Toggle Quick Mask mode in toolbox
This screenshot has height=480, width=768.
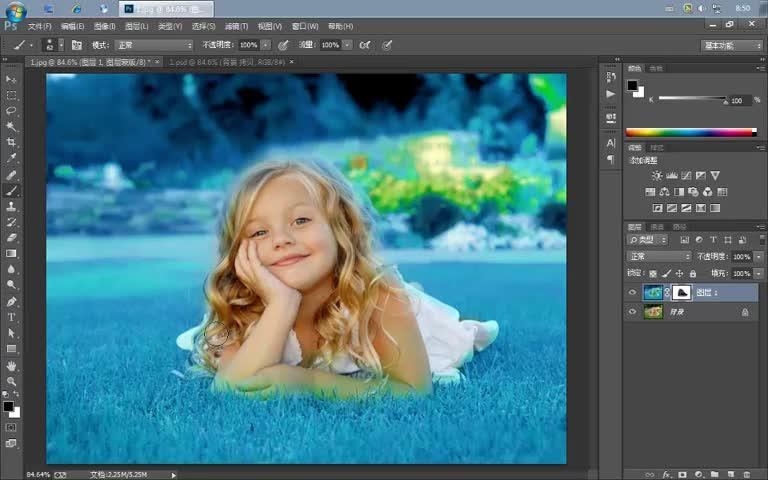(x=11, y=427)
